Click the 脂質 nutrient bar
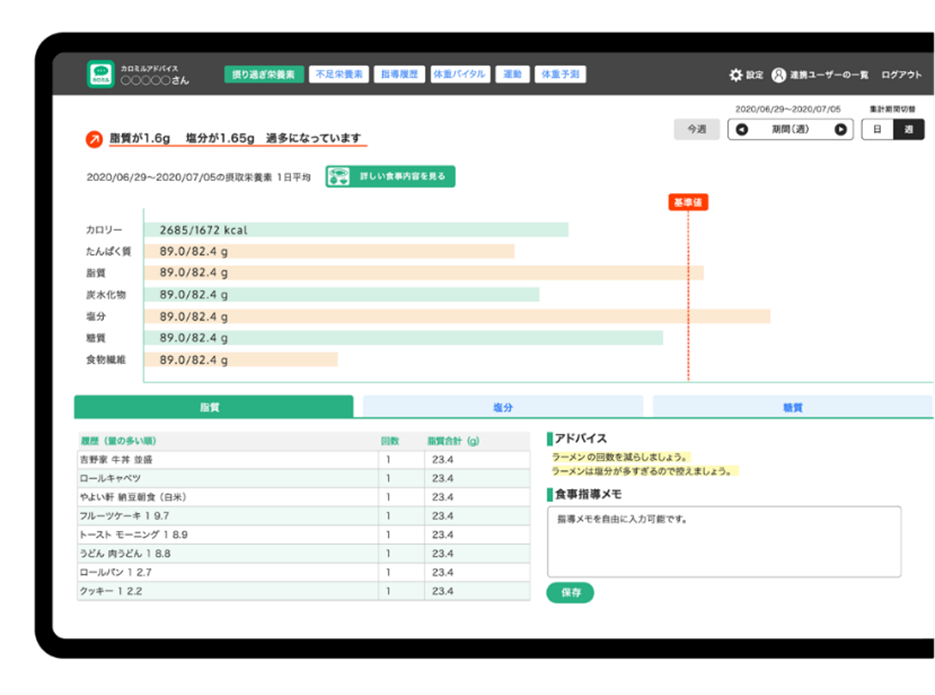935x695 pixels. pos(423,273)
